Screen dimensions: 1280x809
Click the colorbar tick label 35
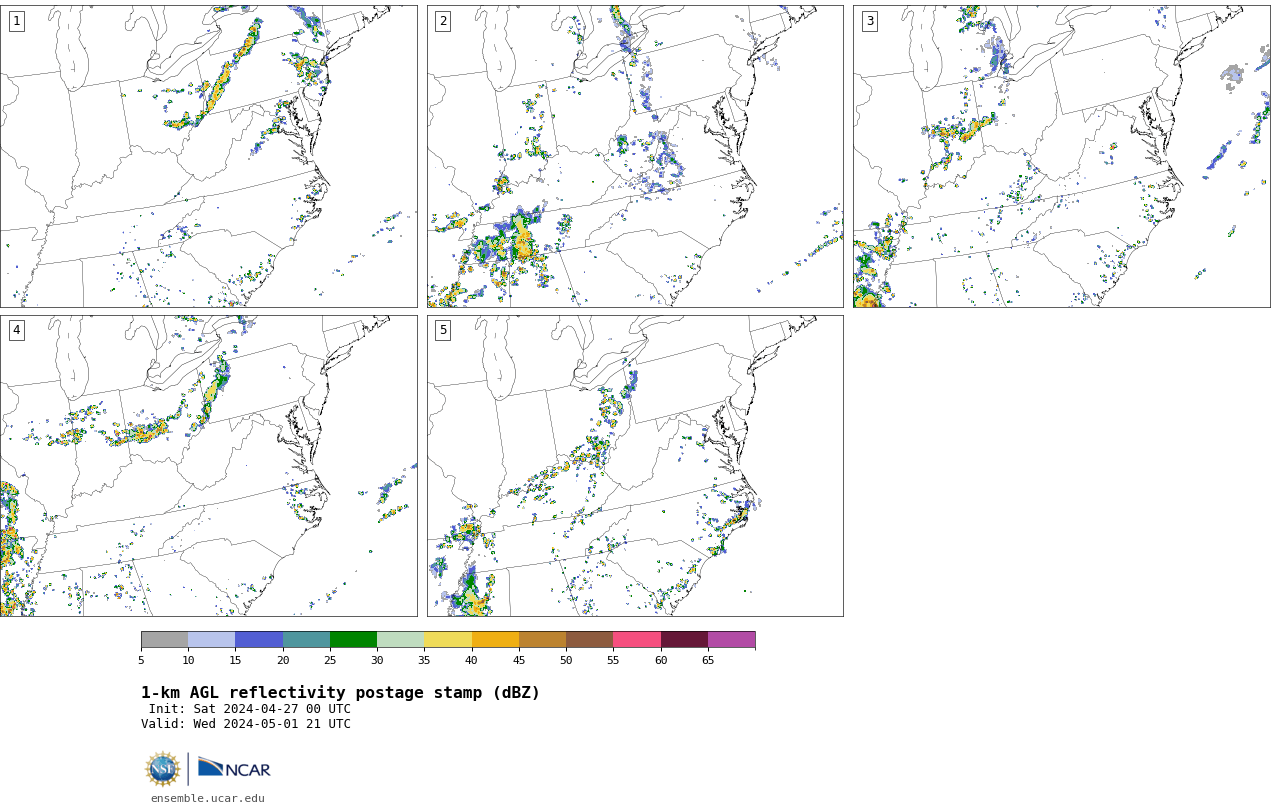pos(424,660)
